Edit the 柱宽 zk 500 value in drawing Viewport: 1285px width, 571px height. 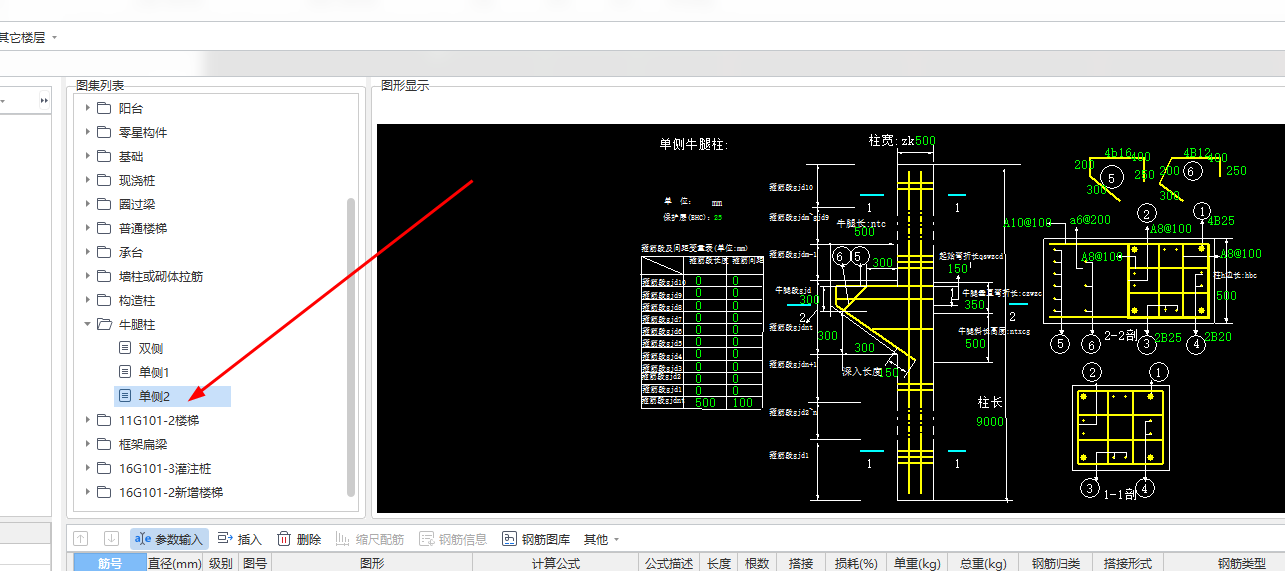click(925, 141)
